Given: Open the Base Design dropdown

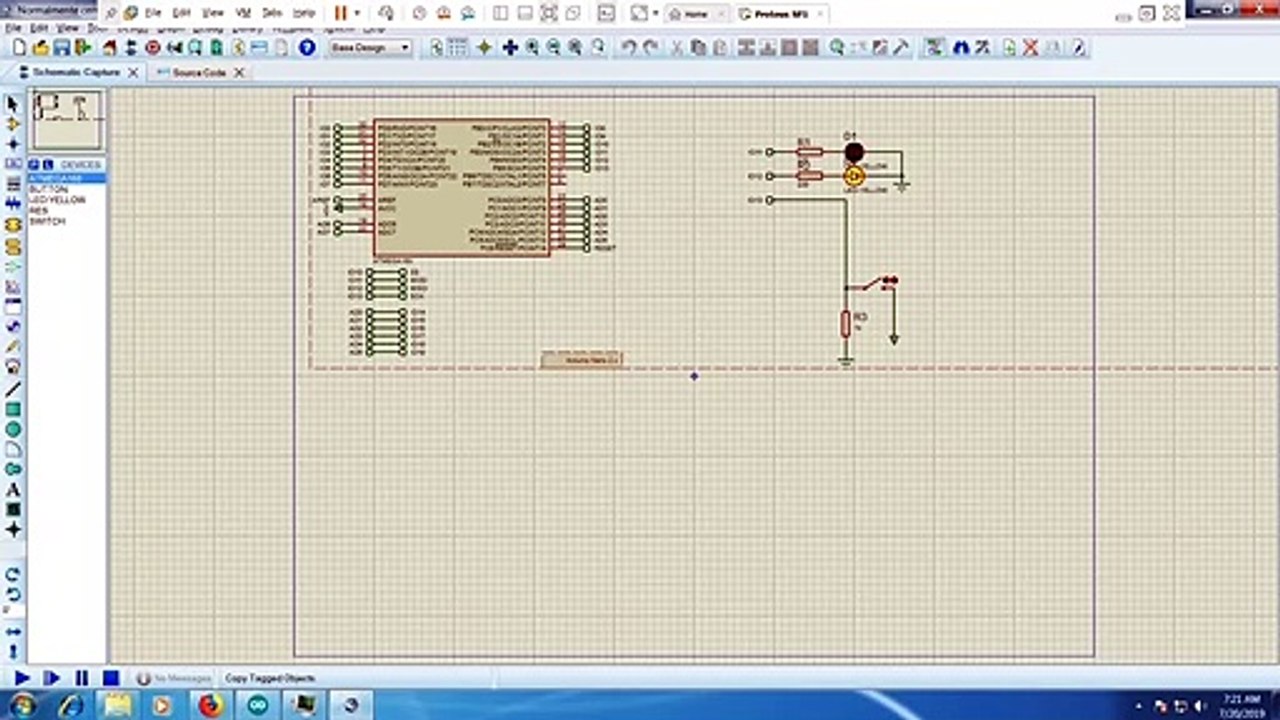Looking at the screenshot, I should 370,48.
